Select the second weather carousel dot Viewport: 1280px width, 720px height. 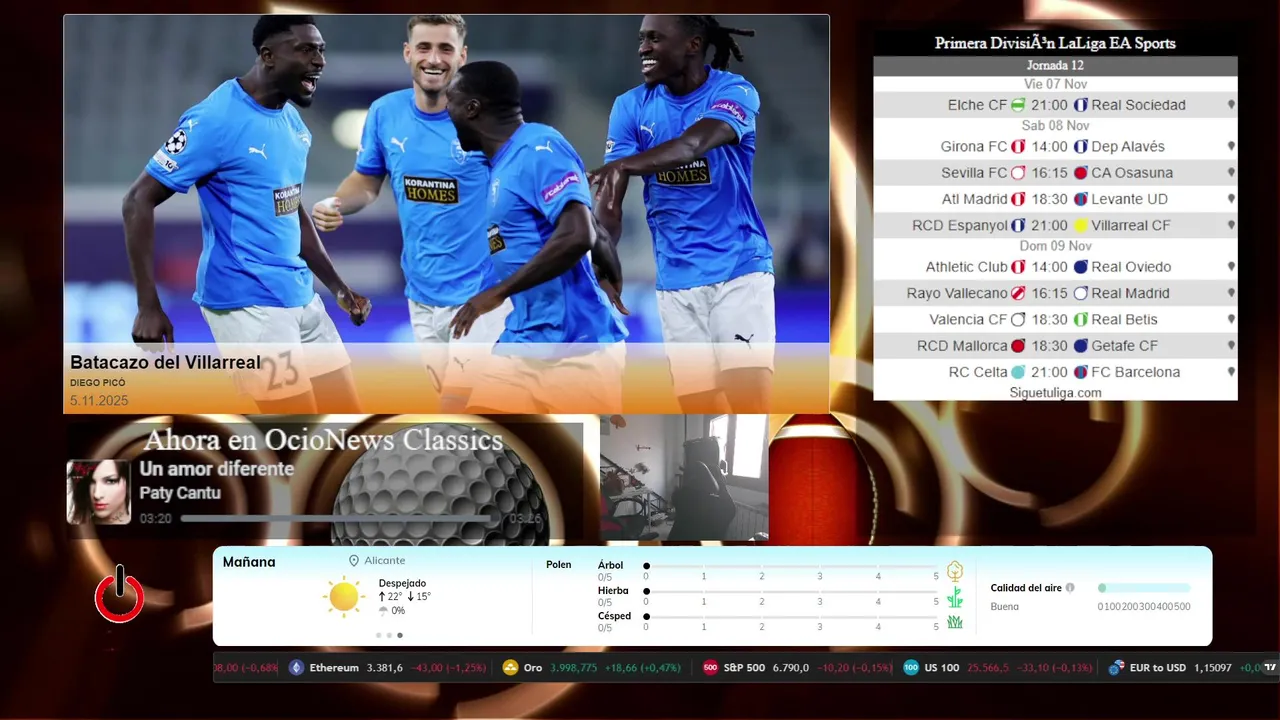(389, 635)
